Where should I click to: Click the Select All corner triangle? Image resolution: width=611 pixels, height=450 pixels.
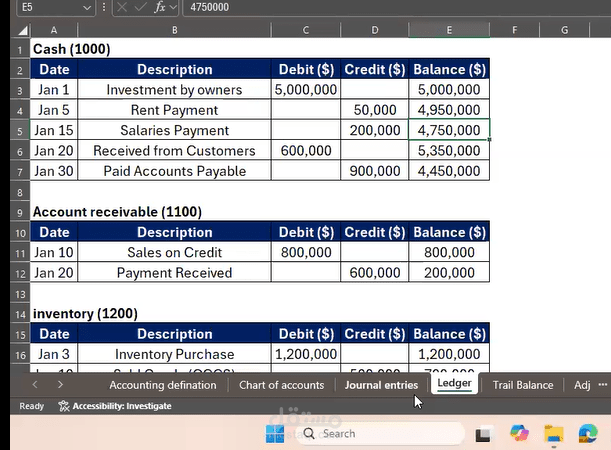coord(23,30)
